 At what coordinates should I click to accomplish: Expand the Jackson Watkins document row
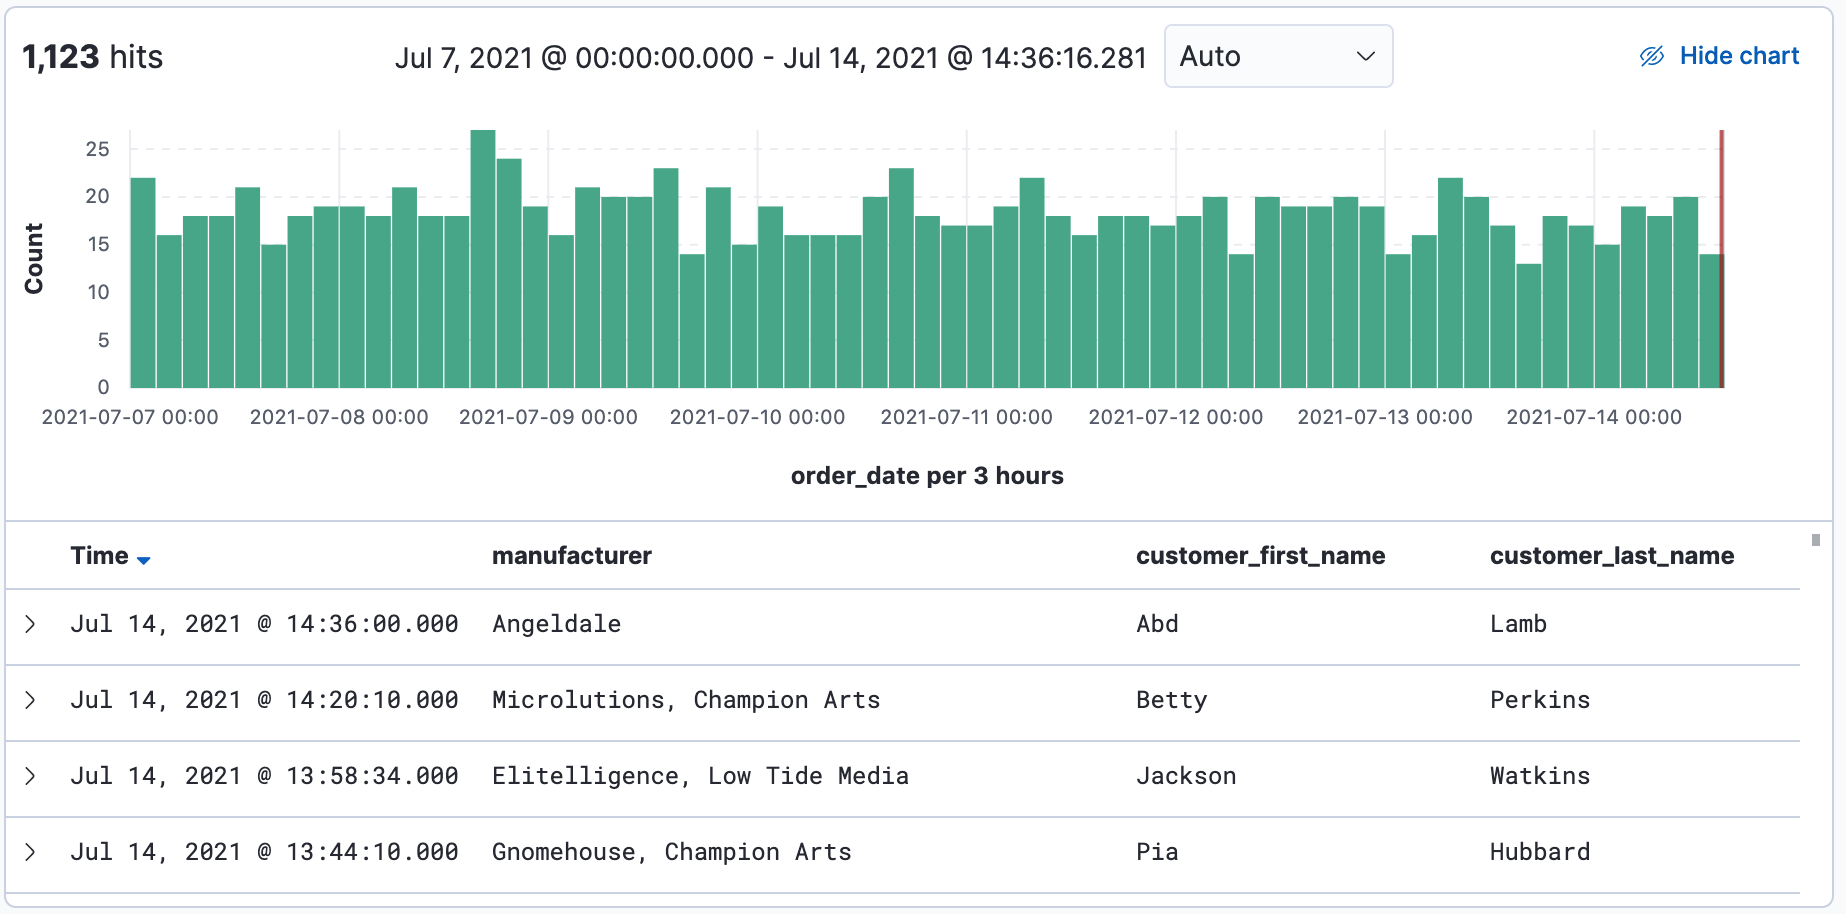point(30,776)
